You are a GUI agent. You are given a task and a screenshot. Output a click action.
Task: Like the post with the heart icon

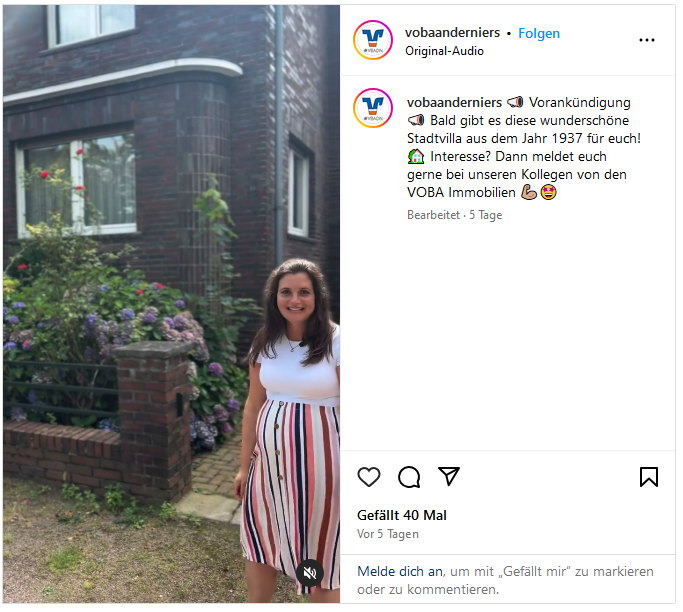tap(369, 477)
